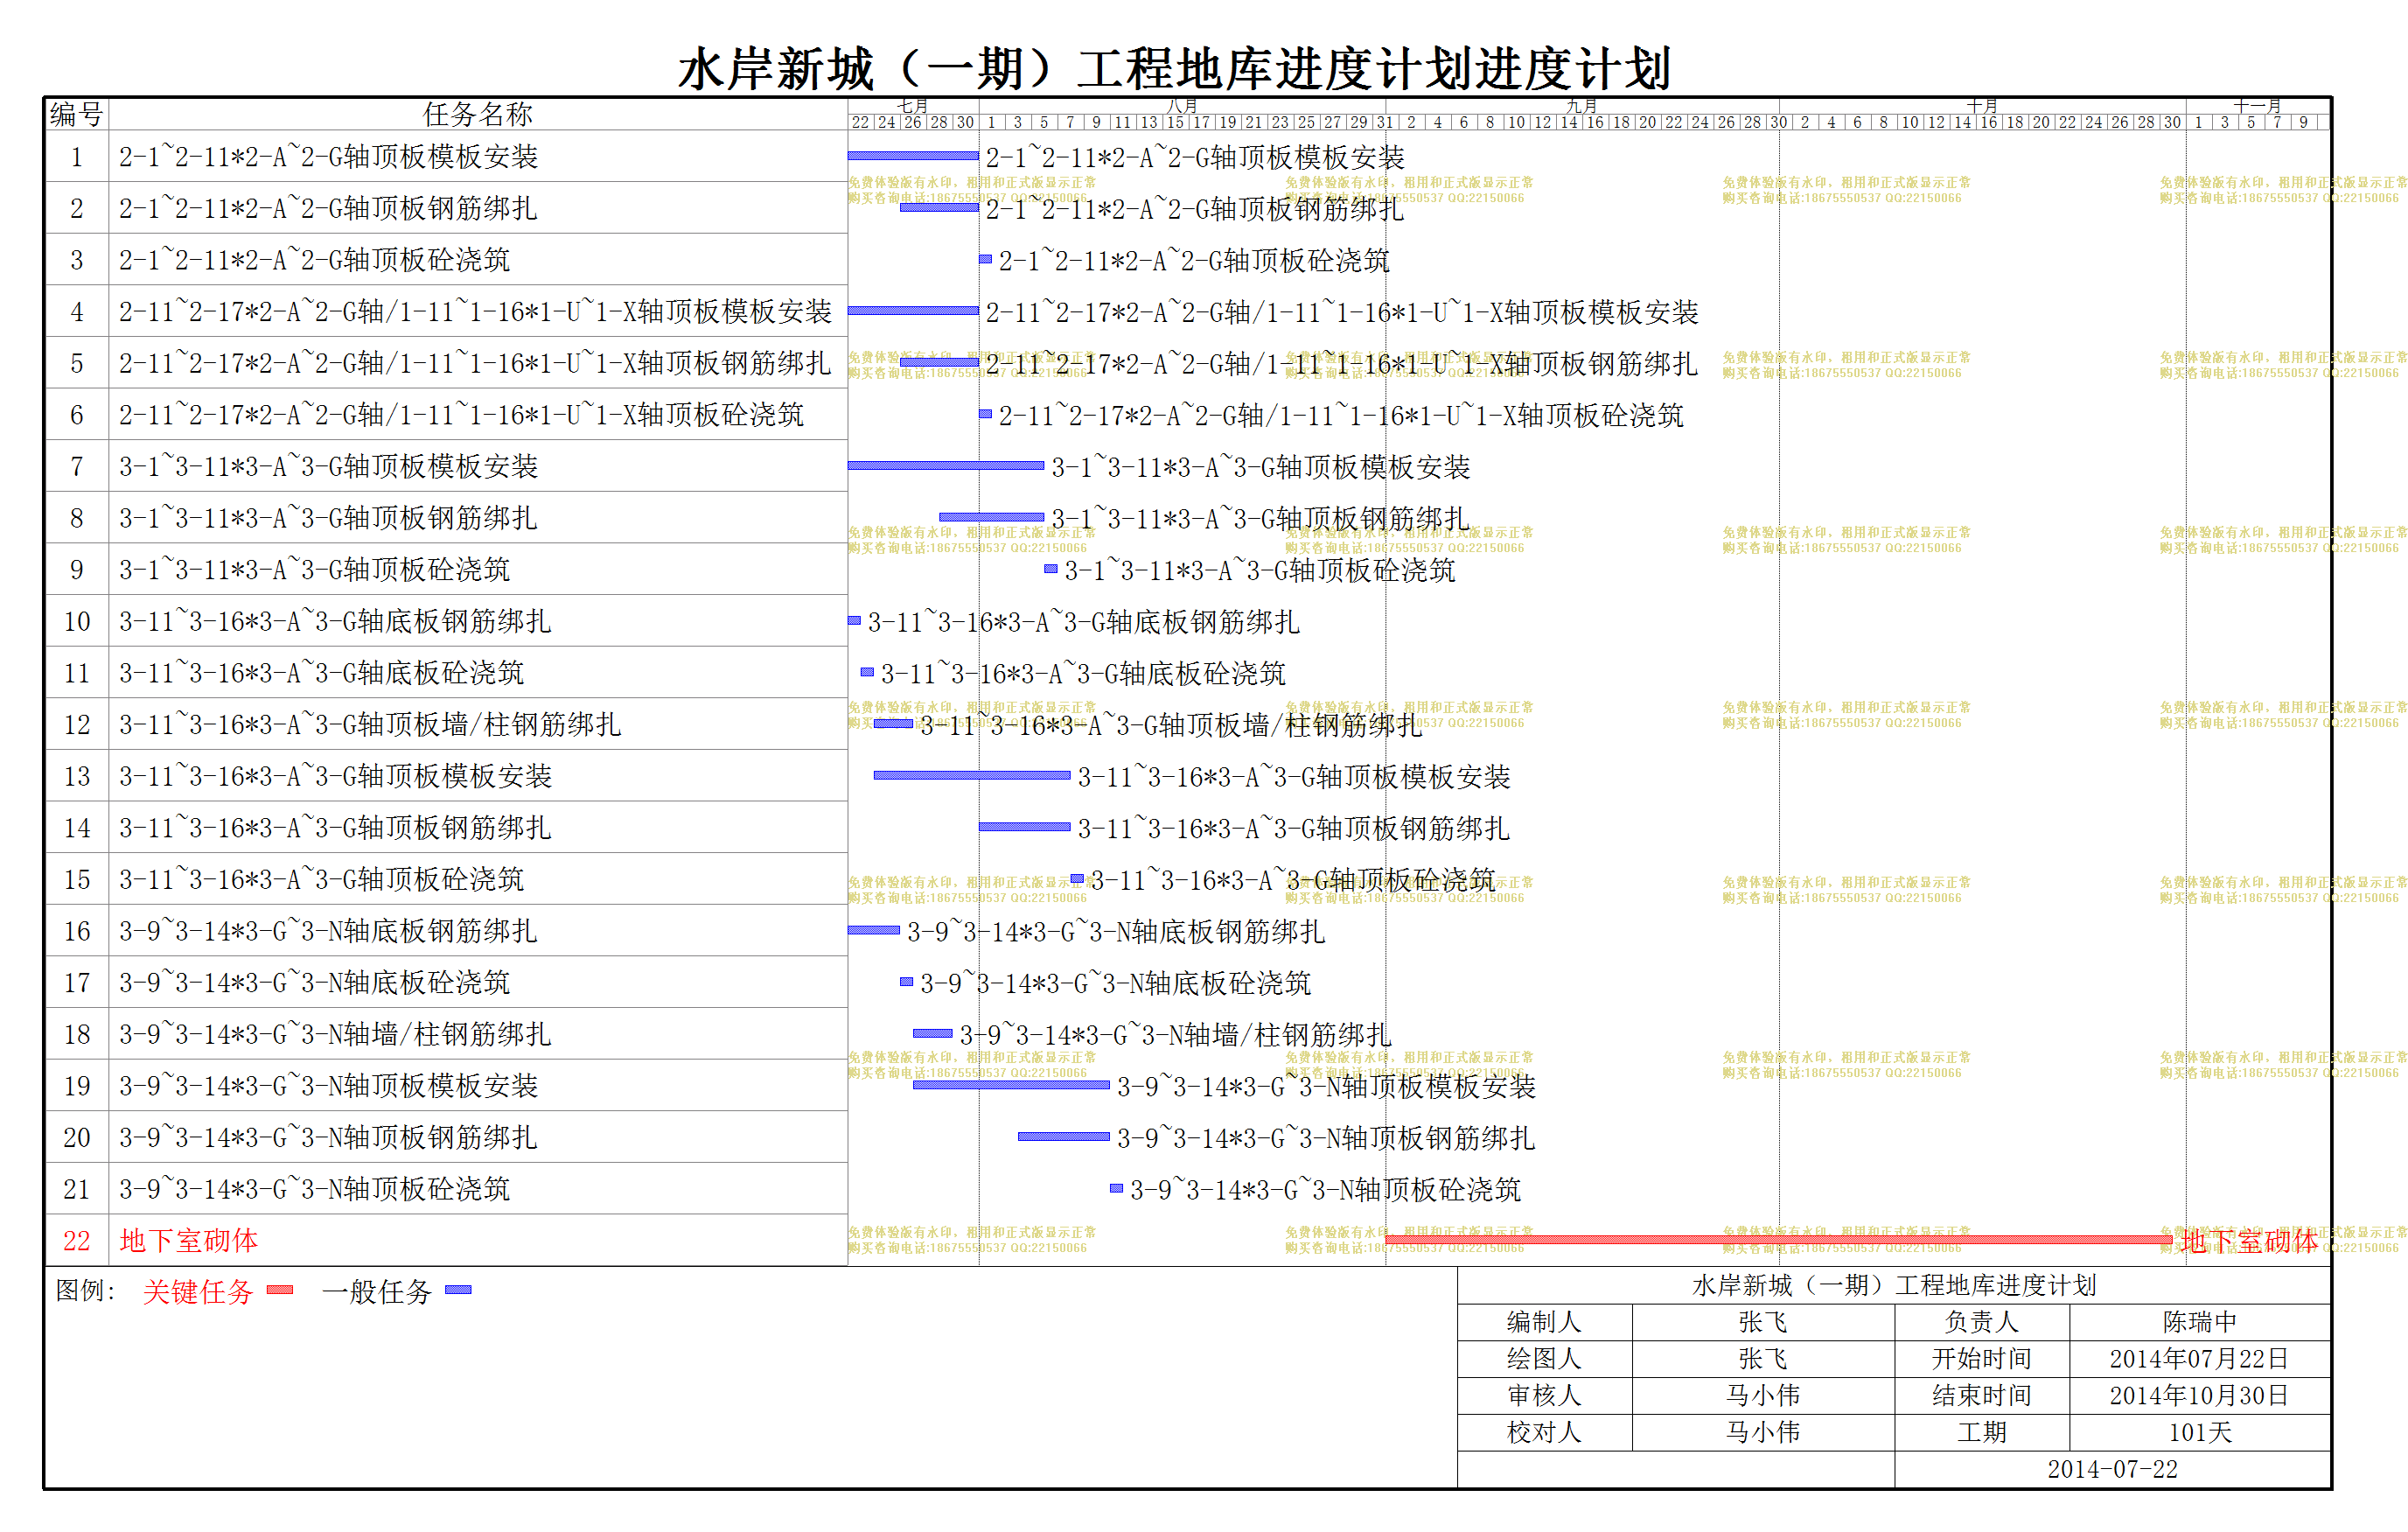Click end date 2014年10月30日
2408x1532 pixels.
[x=2200, y=1395]
